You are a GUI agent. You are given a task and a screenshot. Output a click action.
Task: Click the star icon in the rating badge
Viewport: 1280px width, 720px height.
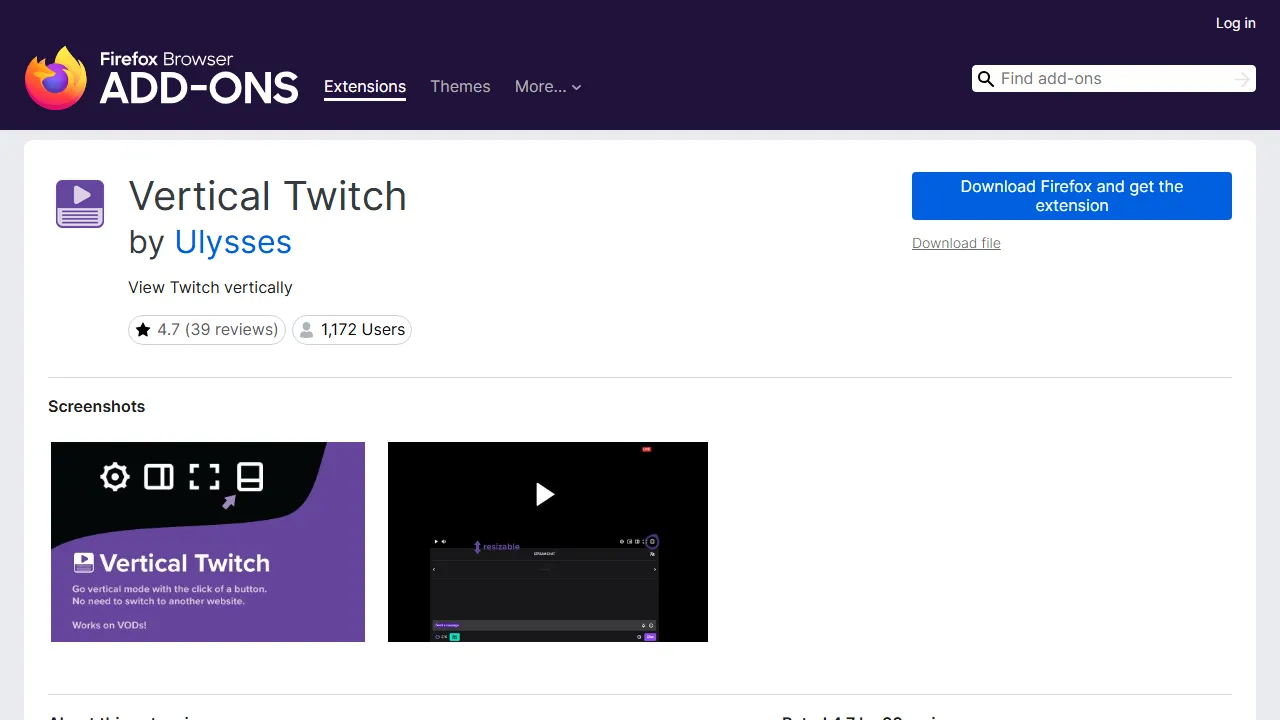tap(145, 329)
